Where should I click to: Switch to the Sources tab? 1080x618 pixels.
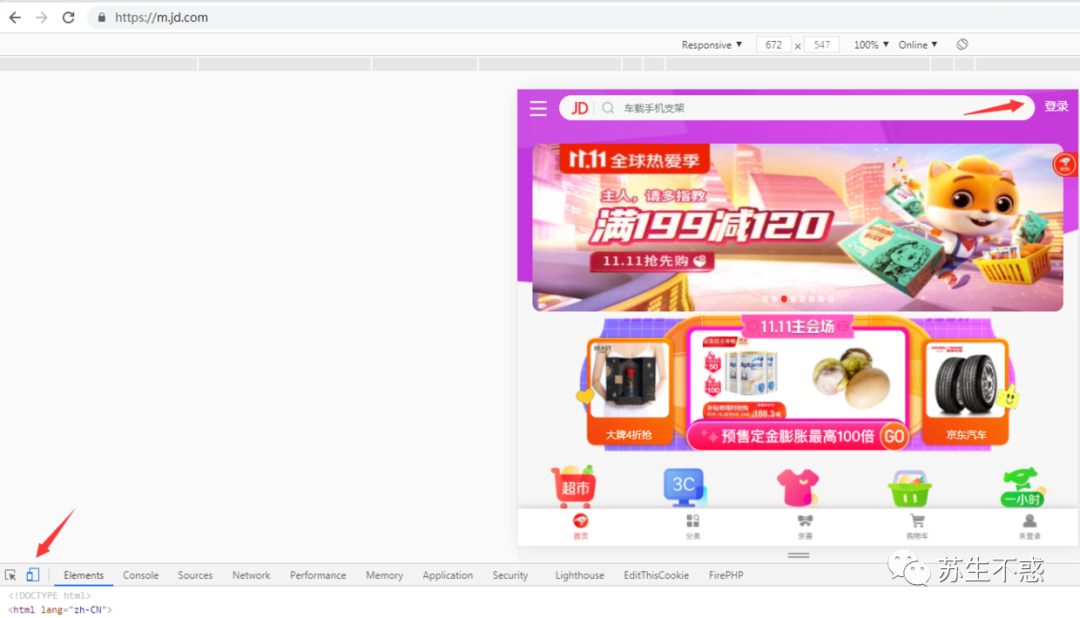click(195, 575)
